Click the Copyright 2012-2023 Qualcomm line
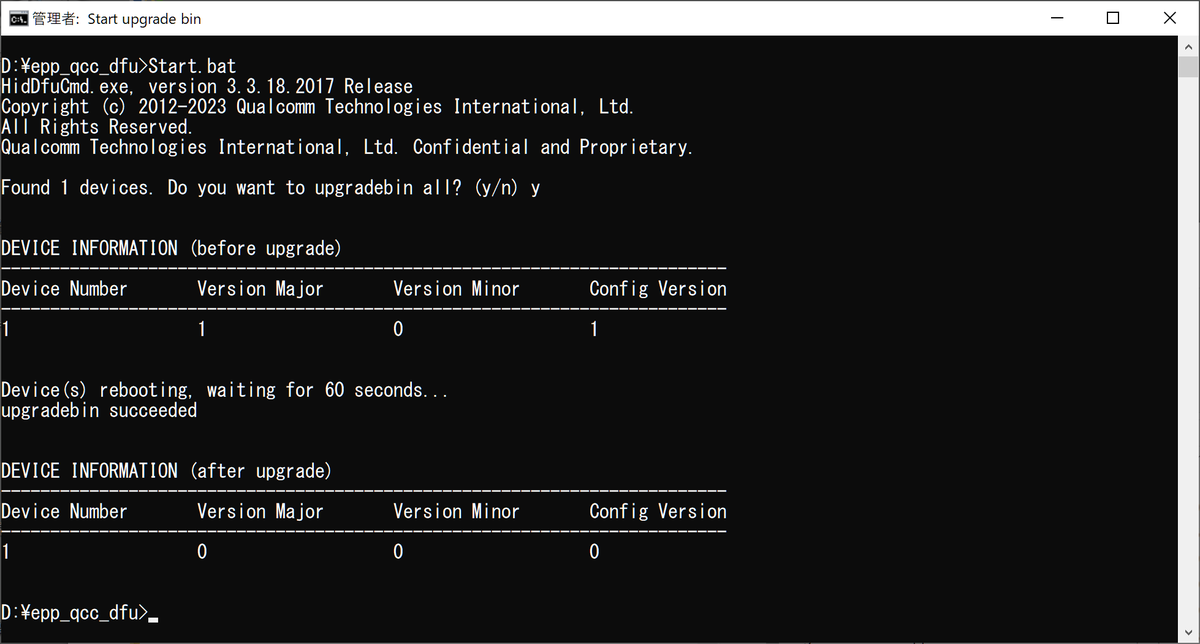1200x644 pixels. [318, 107]
